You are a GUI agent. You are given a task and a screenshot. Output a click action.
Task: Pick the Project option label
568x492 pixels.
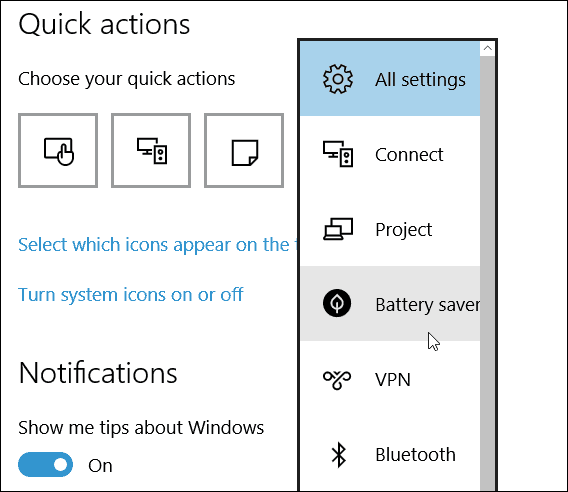tap(404, 230)
